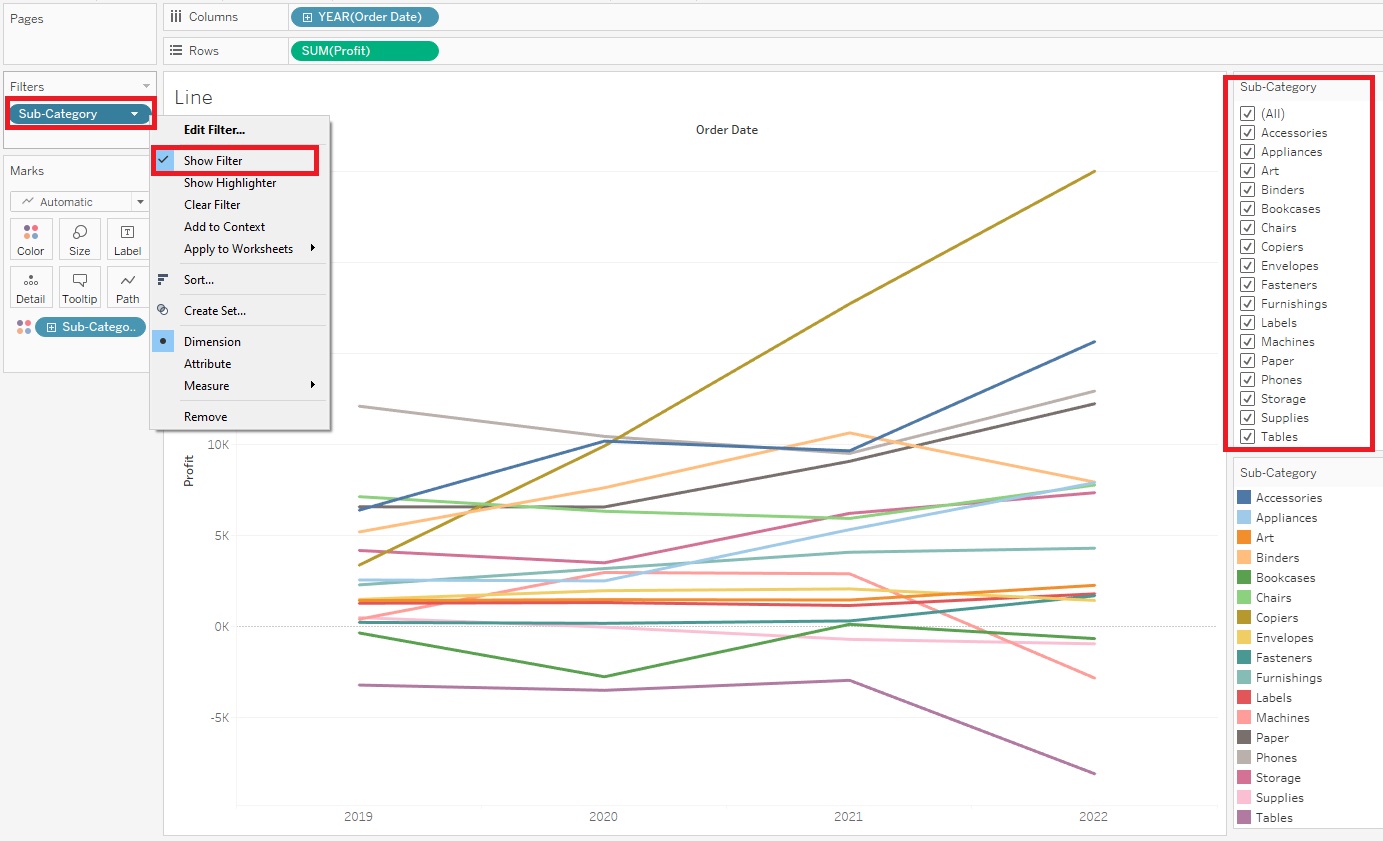The width and height of the screenshot is (1383, 841).
Task: Uncheck the Fasteners filter checkbox
Action: click(1247, 285)
